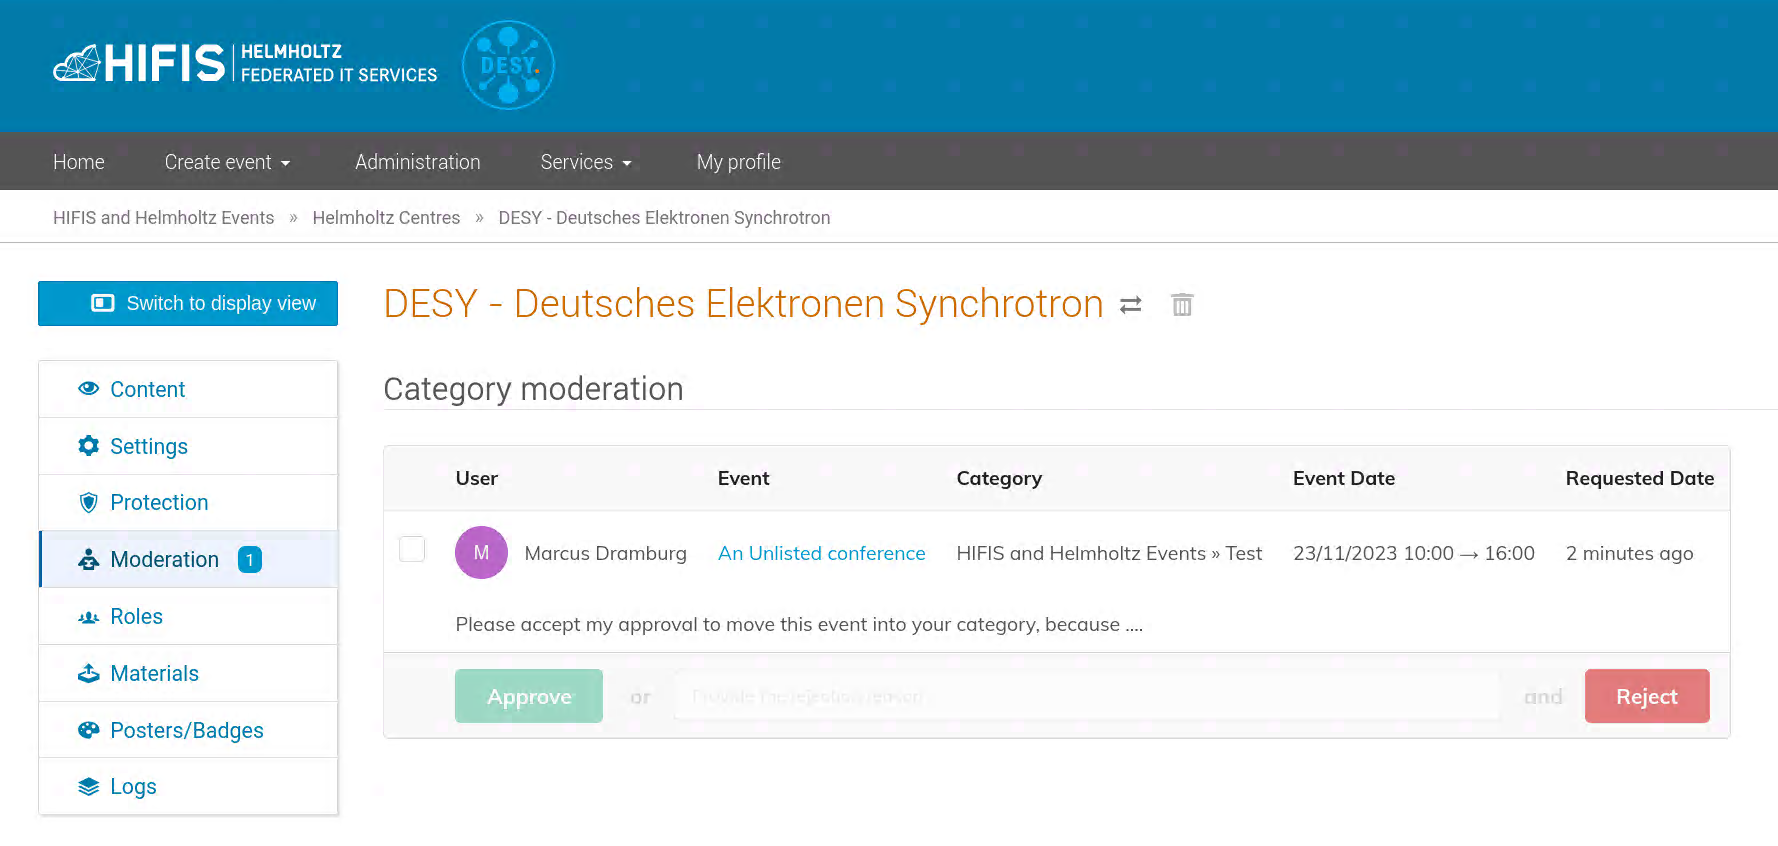Click the DESY - Deutsches Elektronen Synchrotron page title
Image resolution: width=1778 pixels, height=846 pixels.
click(x=743, y=304)
